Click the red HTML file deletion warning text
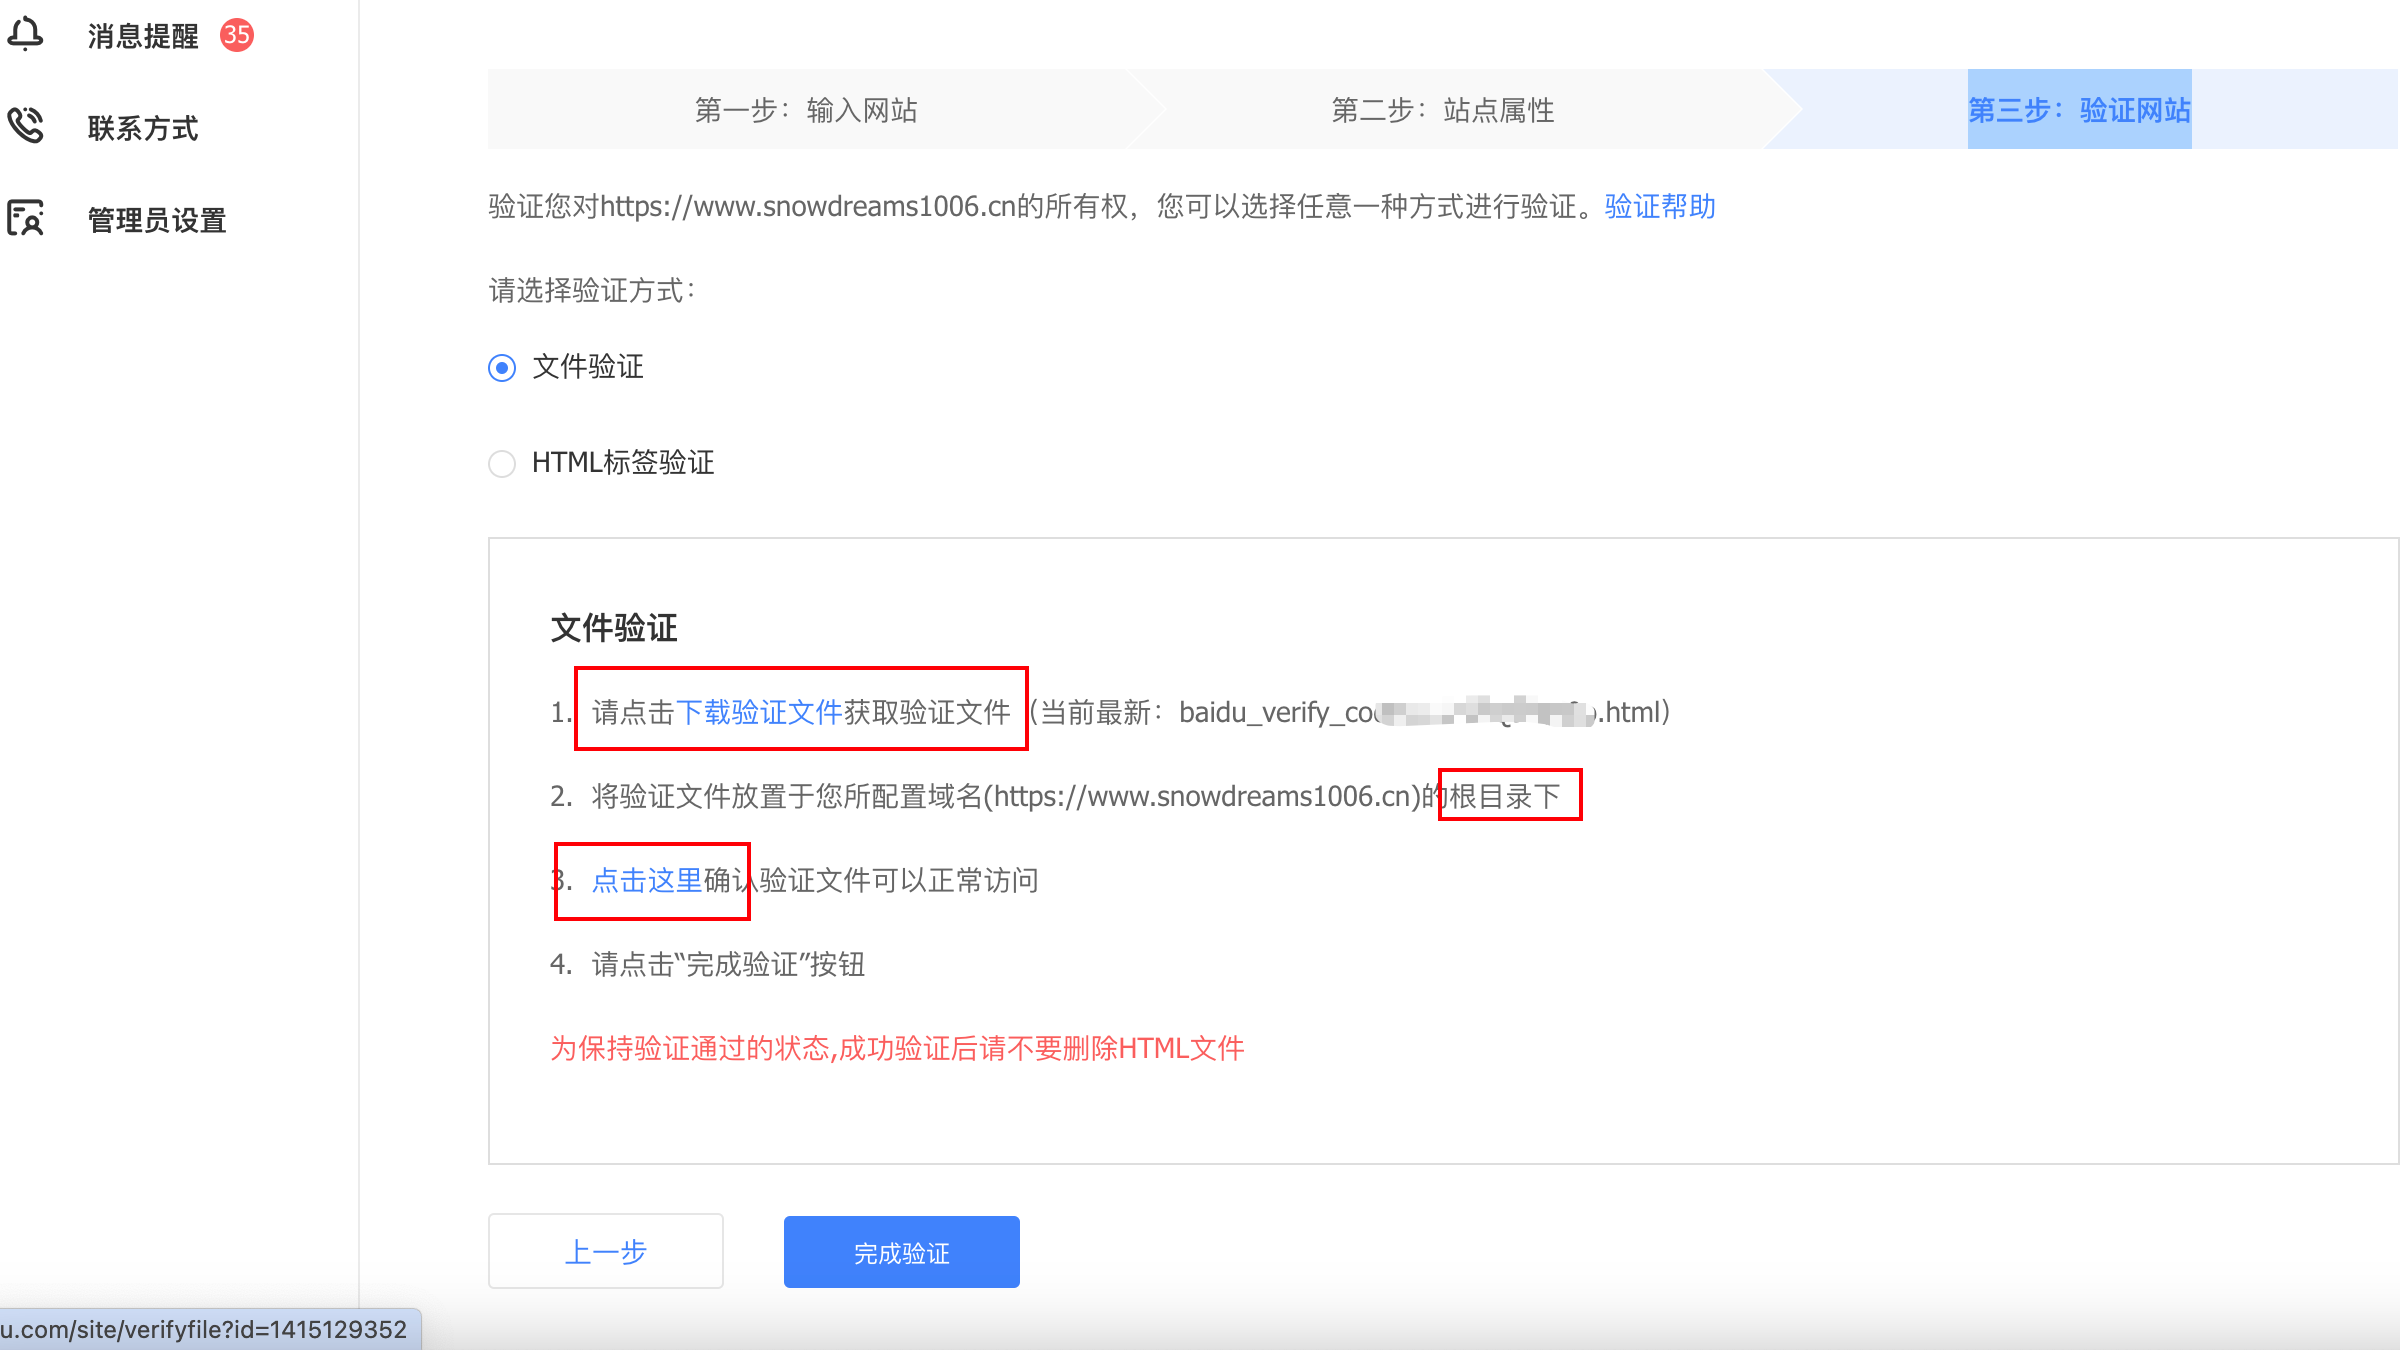Viewport: 2400px width, 1350px height. coord(897,1048)
